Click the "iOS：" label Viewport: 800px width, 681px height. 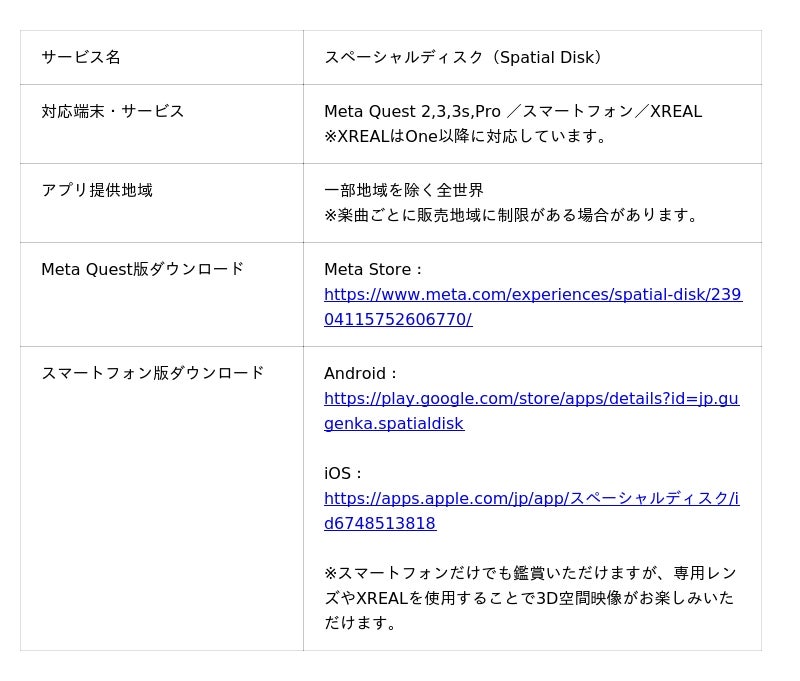(x=344, y=473)
